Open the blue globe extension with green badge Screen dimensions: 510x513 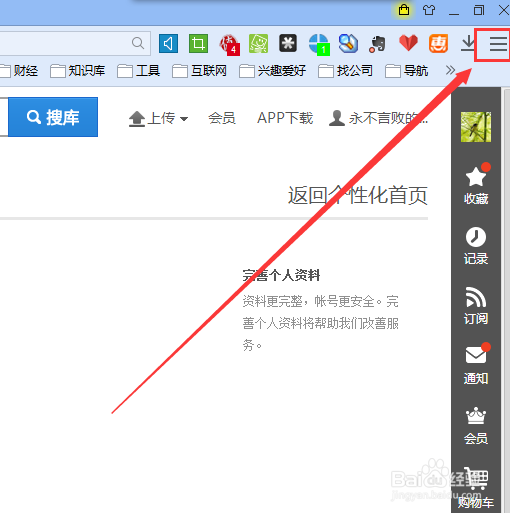click(319, 44)
